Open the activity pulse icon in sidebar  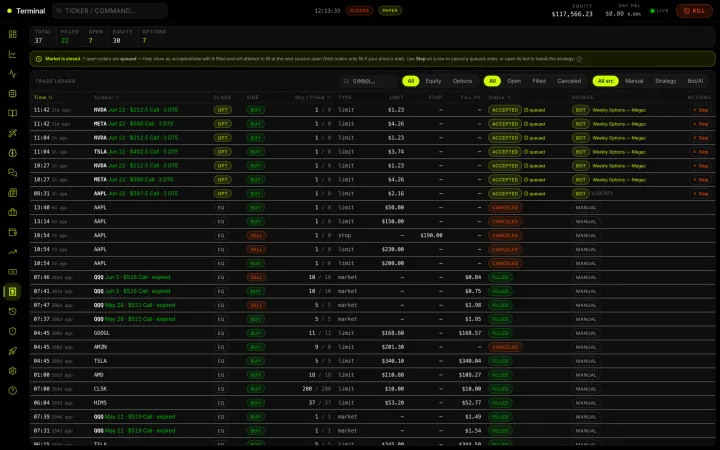(x=12, y=74)
